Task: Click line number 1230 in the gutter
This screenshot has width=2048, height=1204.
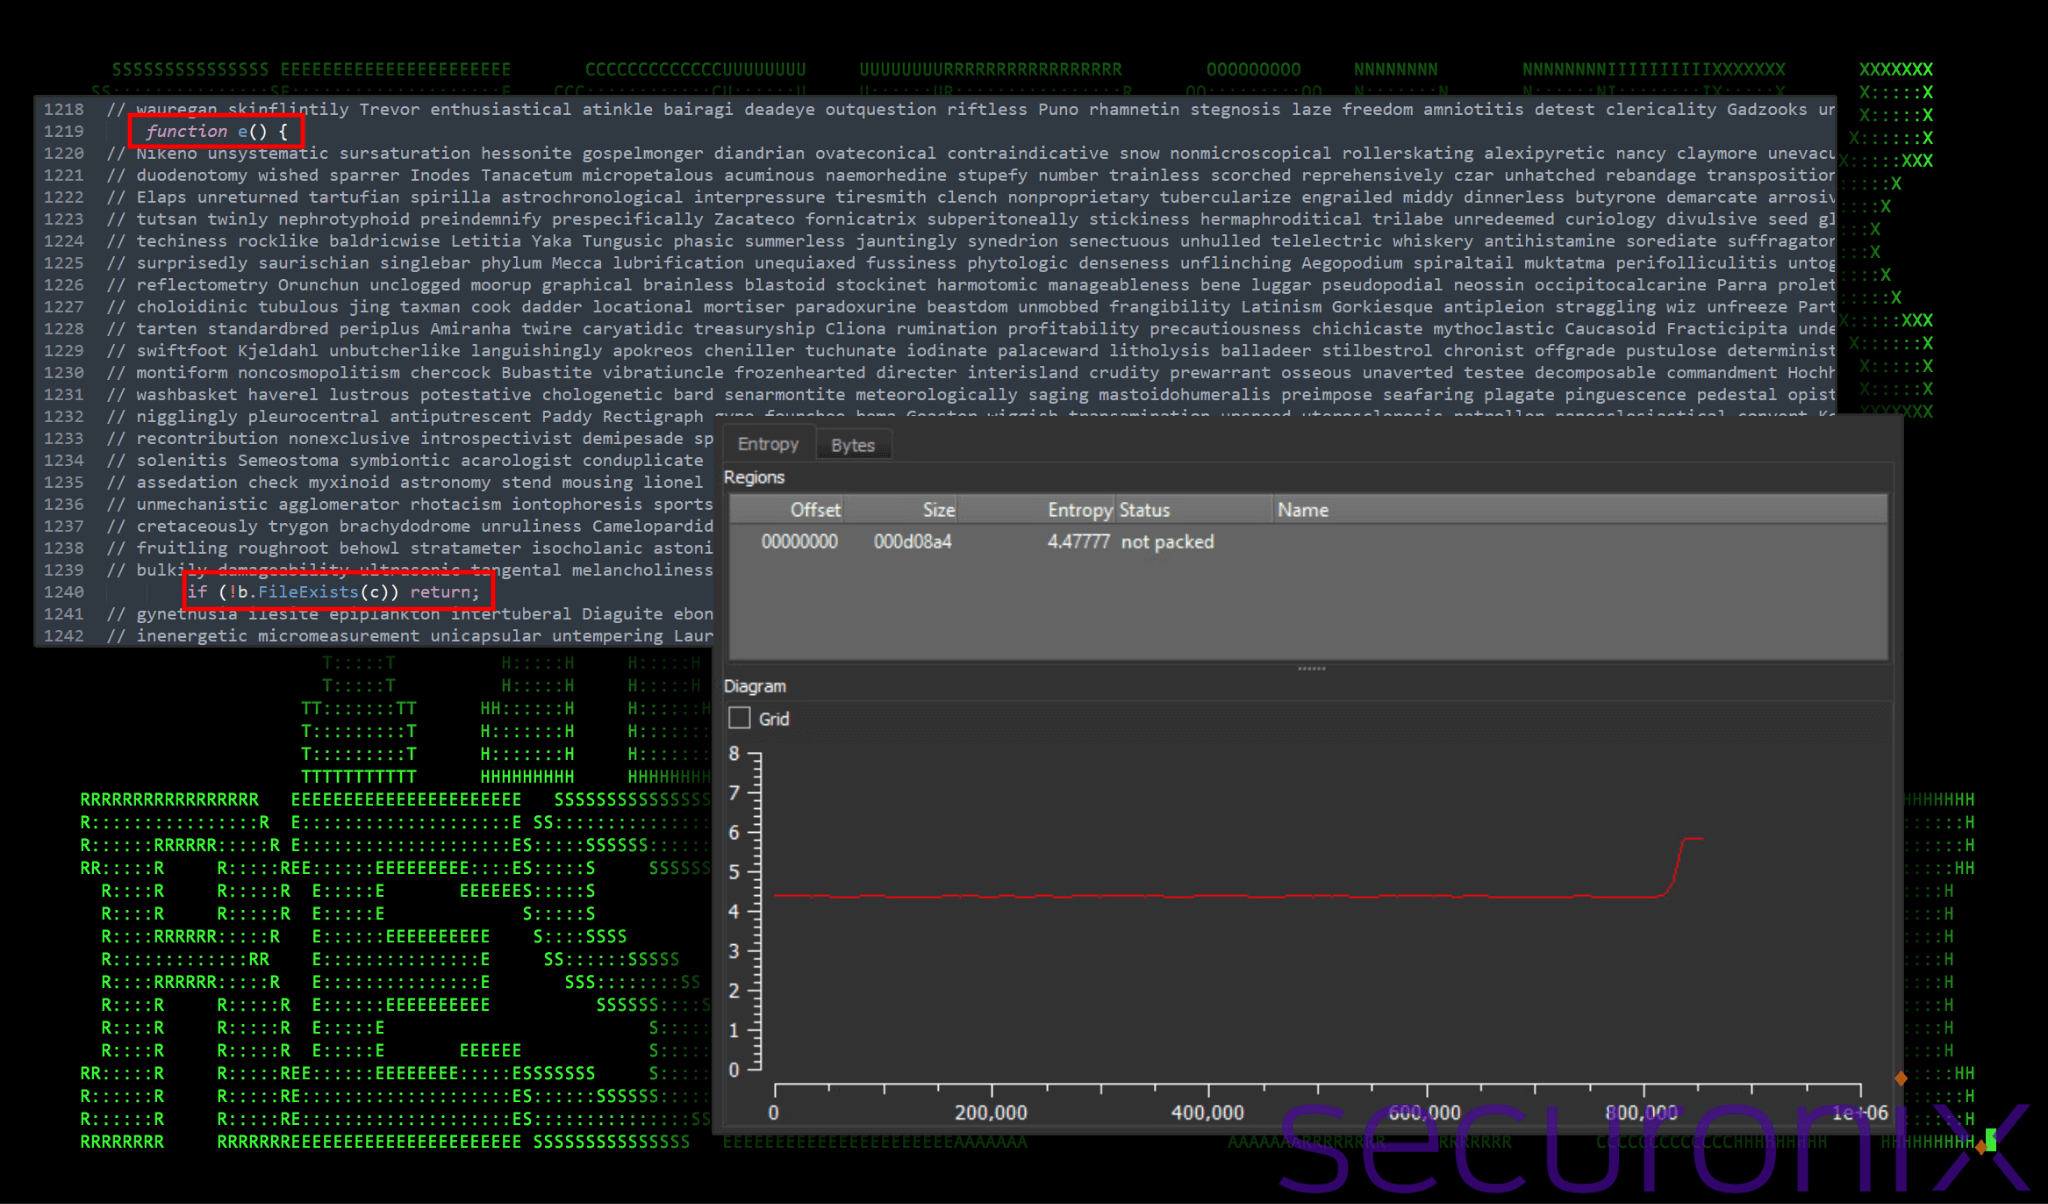Action: tap(64, 373)
